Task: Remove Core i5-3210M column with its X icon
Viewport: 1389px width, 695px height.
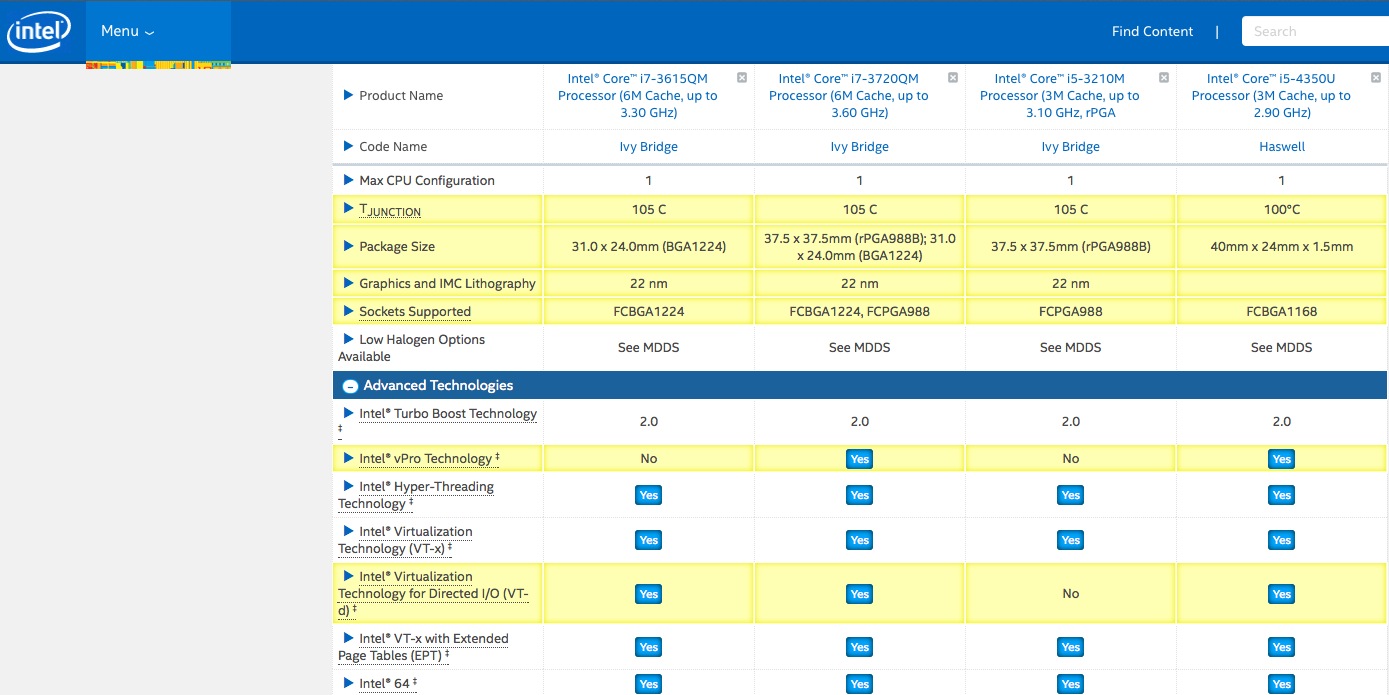Action: 1164,77
